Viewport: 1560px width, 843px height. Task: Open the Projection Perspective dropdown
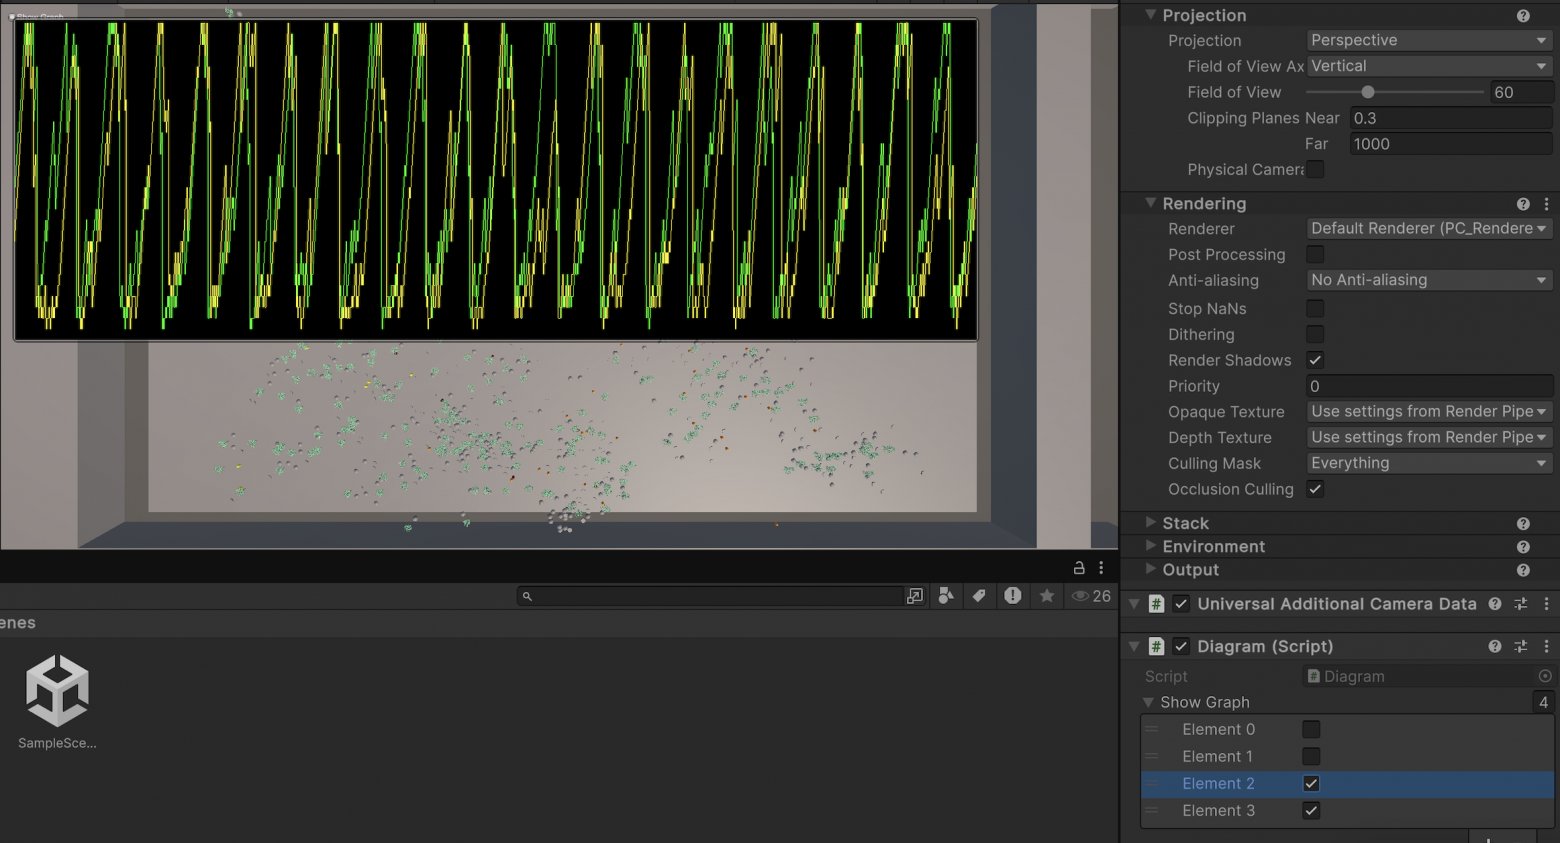tap(1429, 41)
